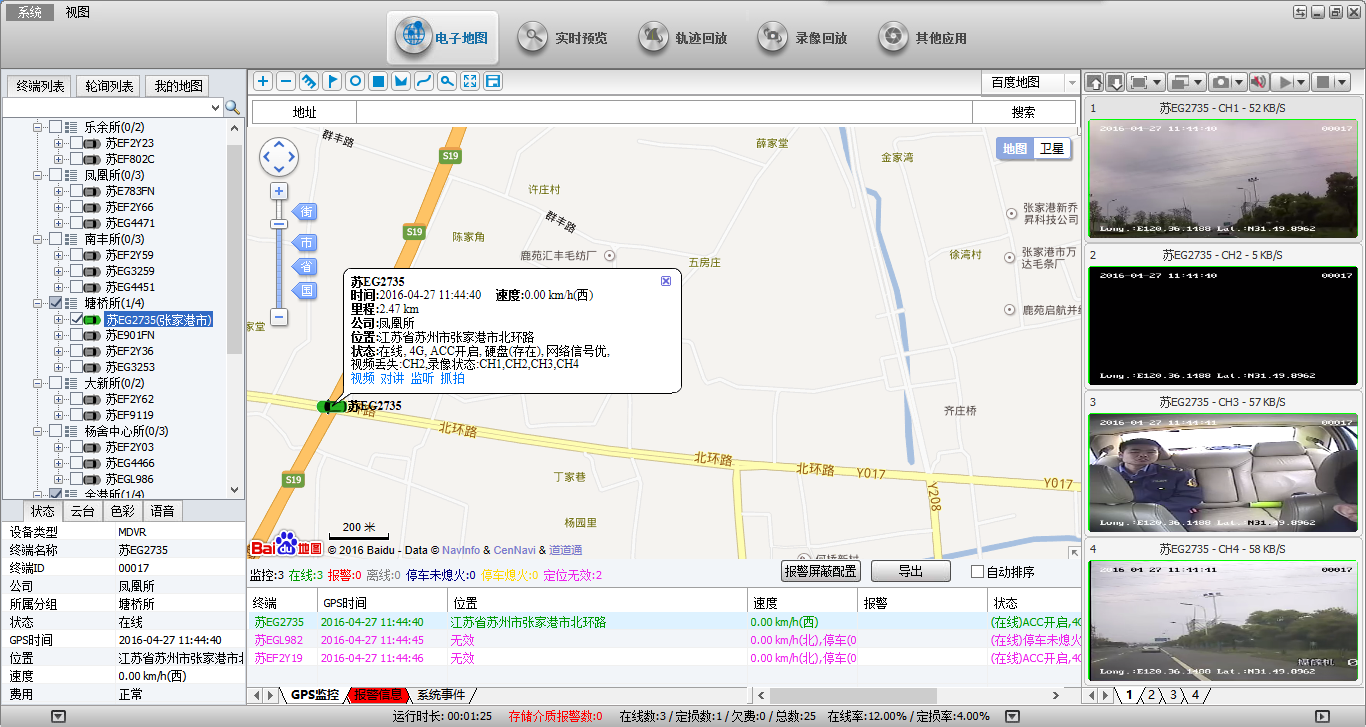Open the 百度地图 map source dropdown
Viewport: 1366px width, 727px height.
[x=1071, y=82]
